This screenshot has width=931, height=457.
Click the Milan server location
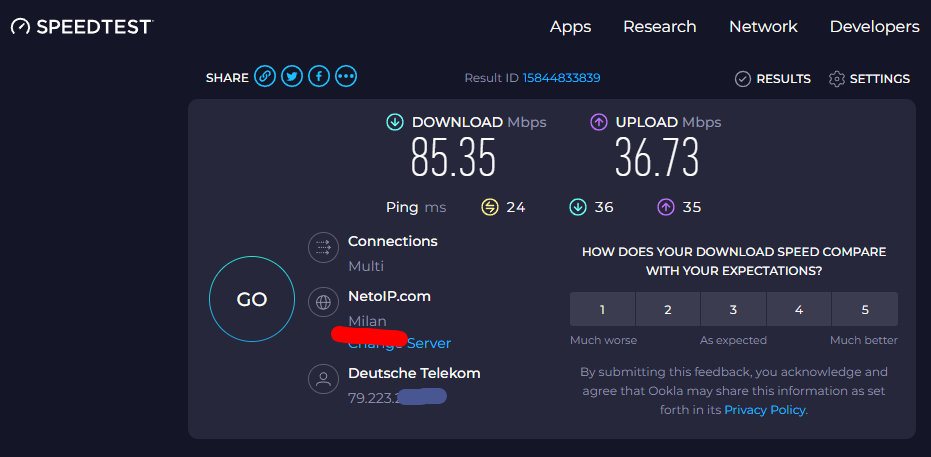tap(367, 321)
